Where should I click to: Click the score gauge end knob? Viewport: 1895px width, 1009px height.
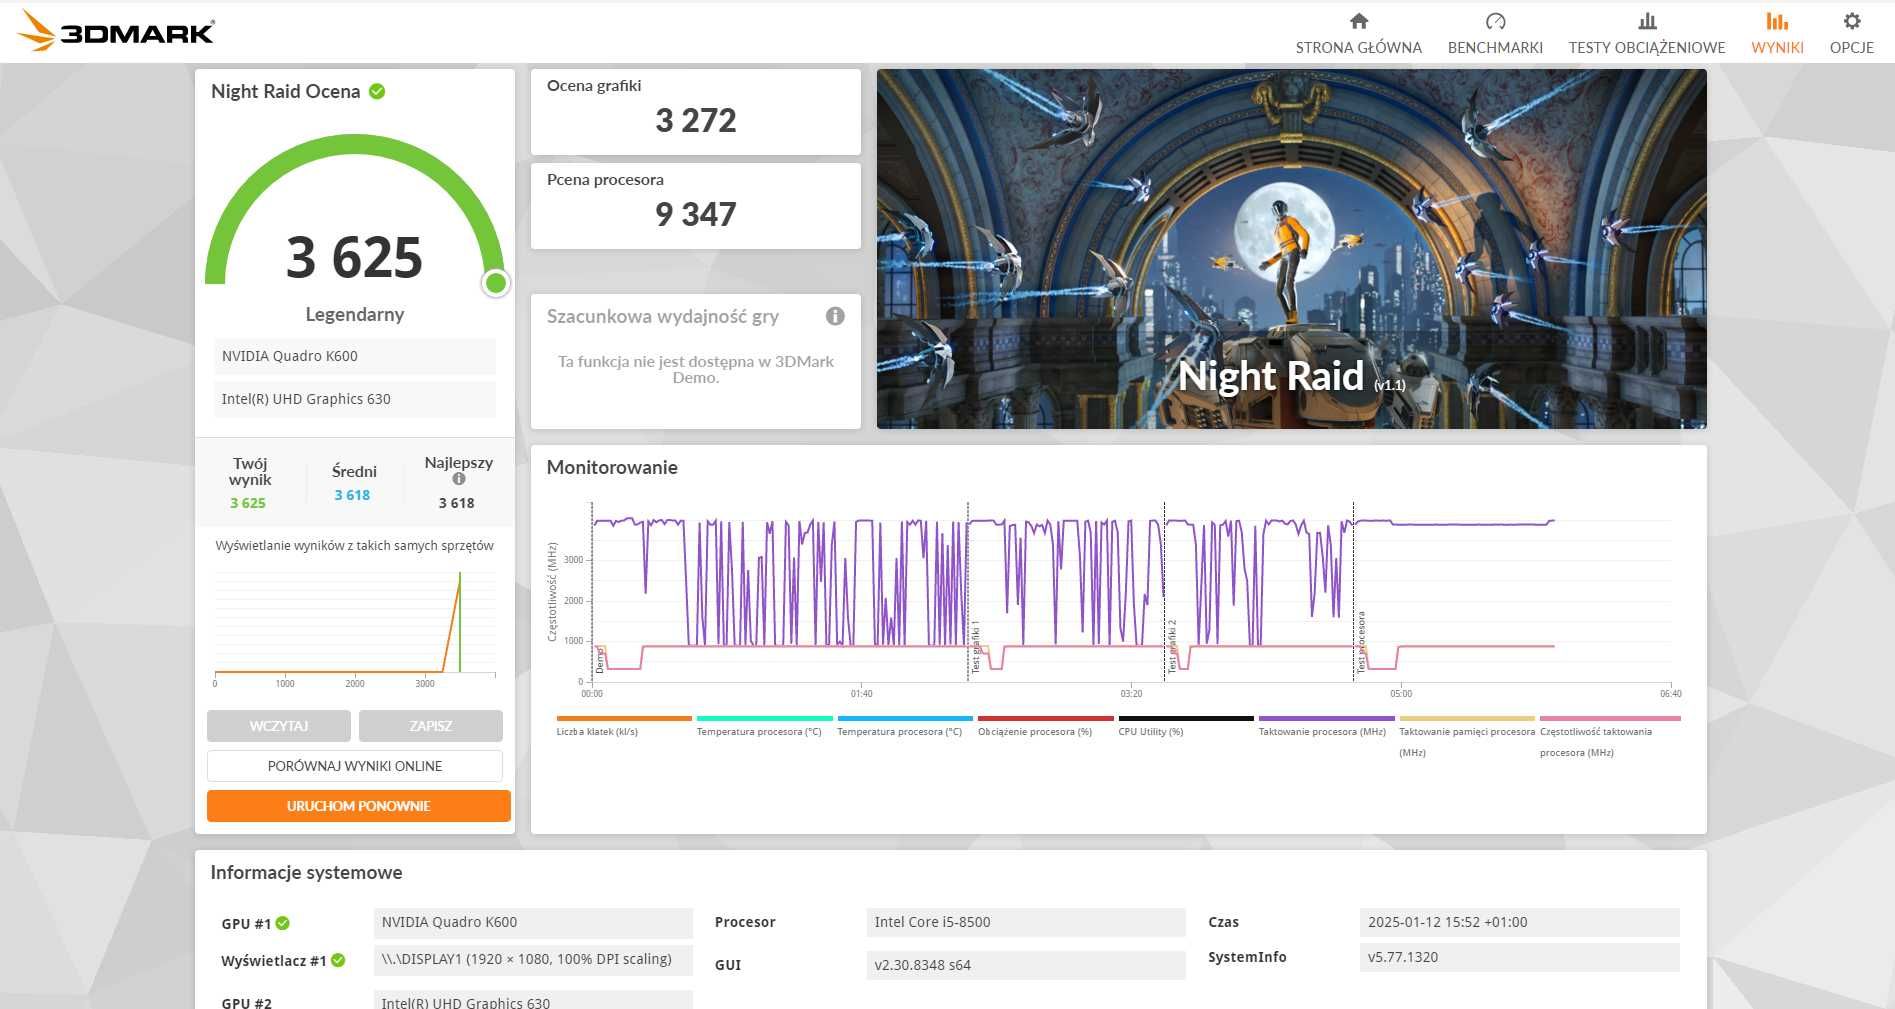[496, 284]
